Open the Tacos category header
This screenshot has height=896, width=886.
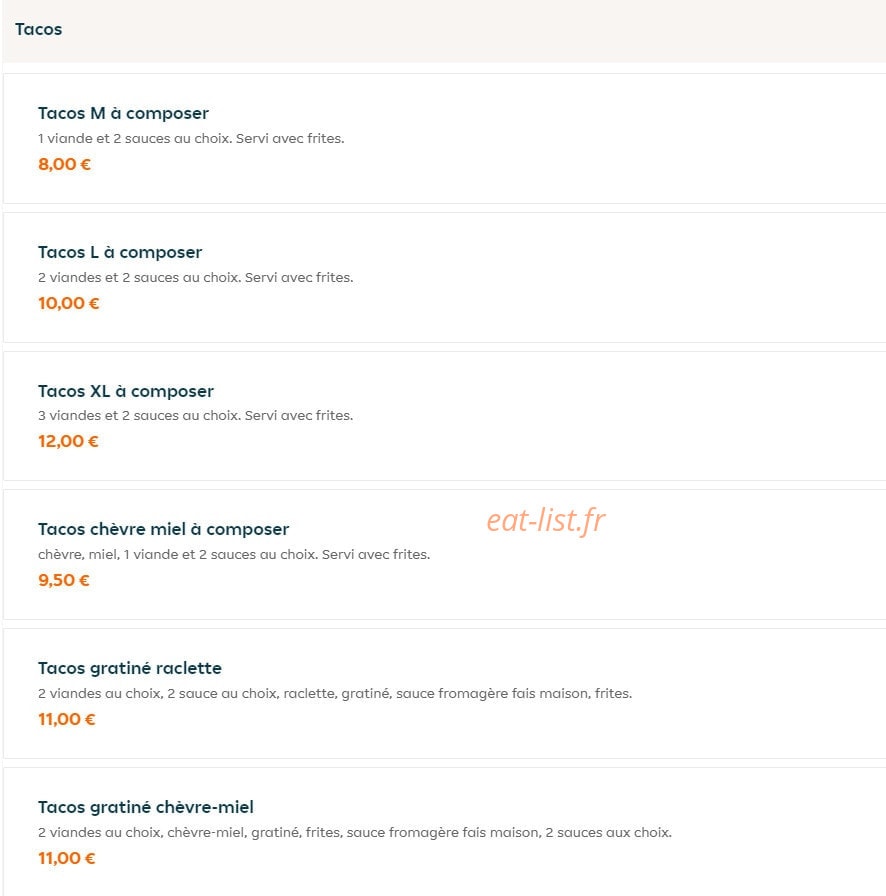(38, 29)
